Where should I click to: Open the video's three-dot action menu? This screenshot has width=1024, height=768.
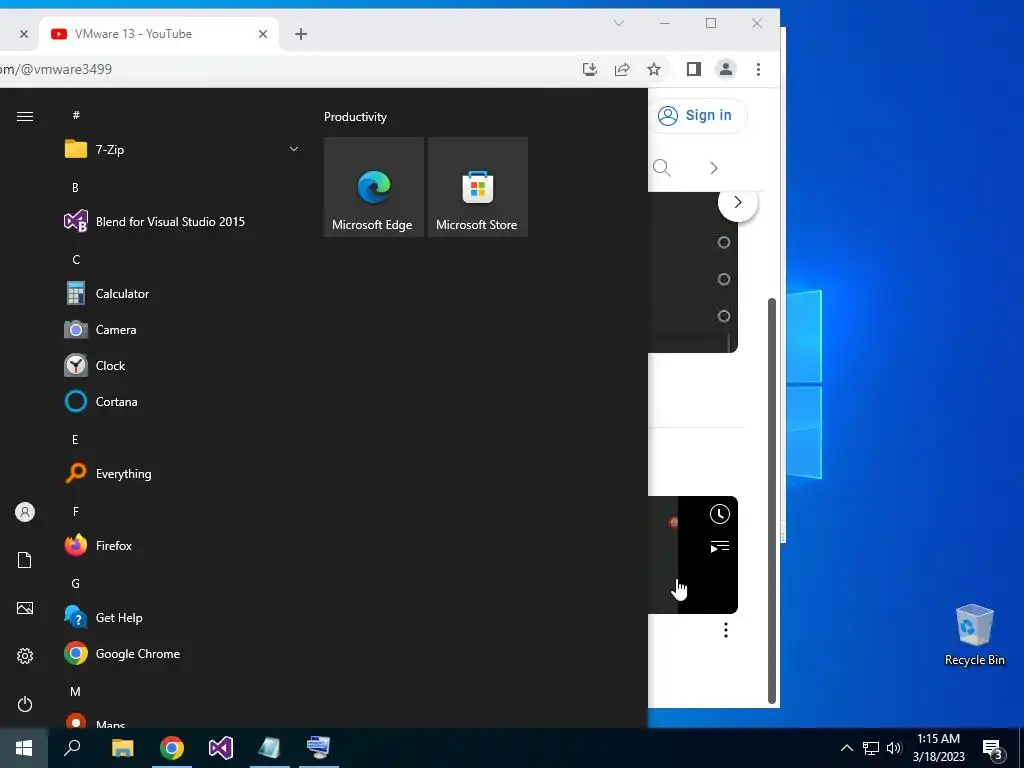[726, 630]
